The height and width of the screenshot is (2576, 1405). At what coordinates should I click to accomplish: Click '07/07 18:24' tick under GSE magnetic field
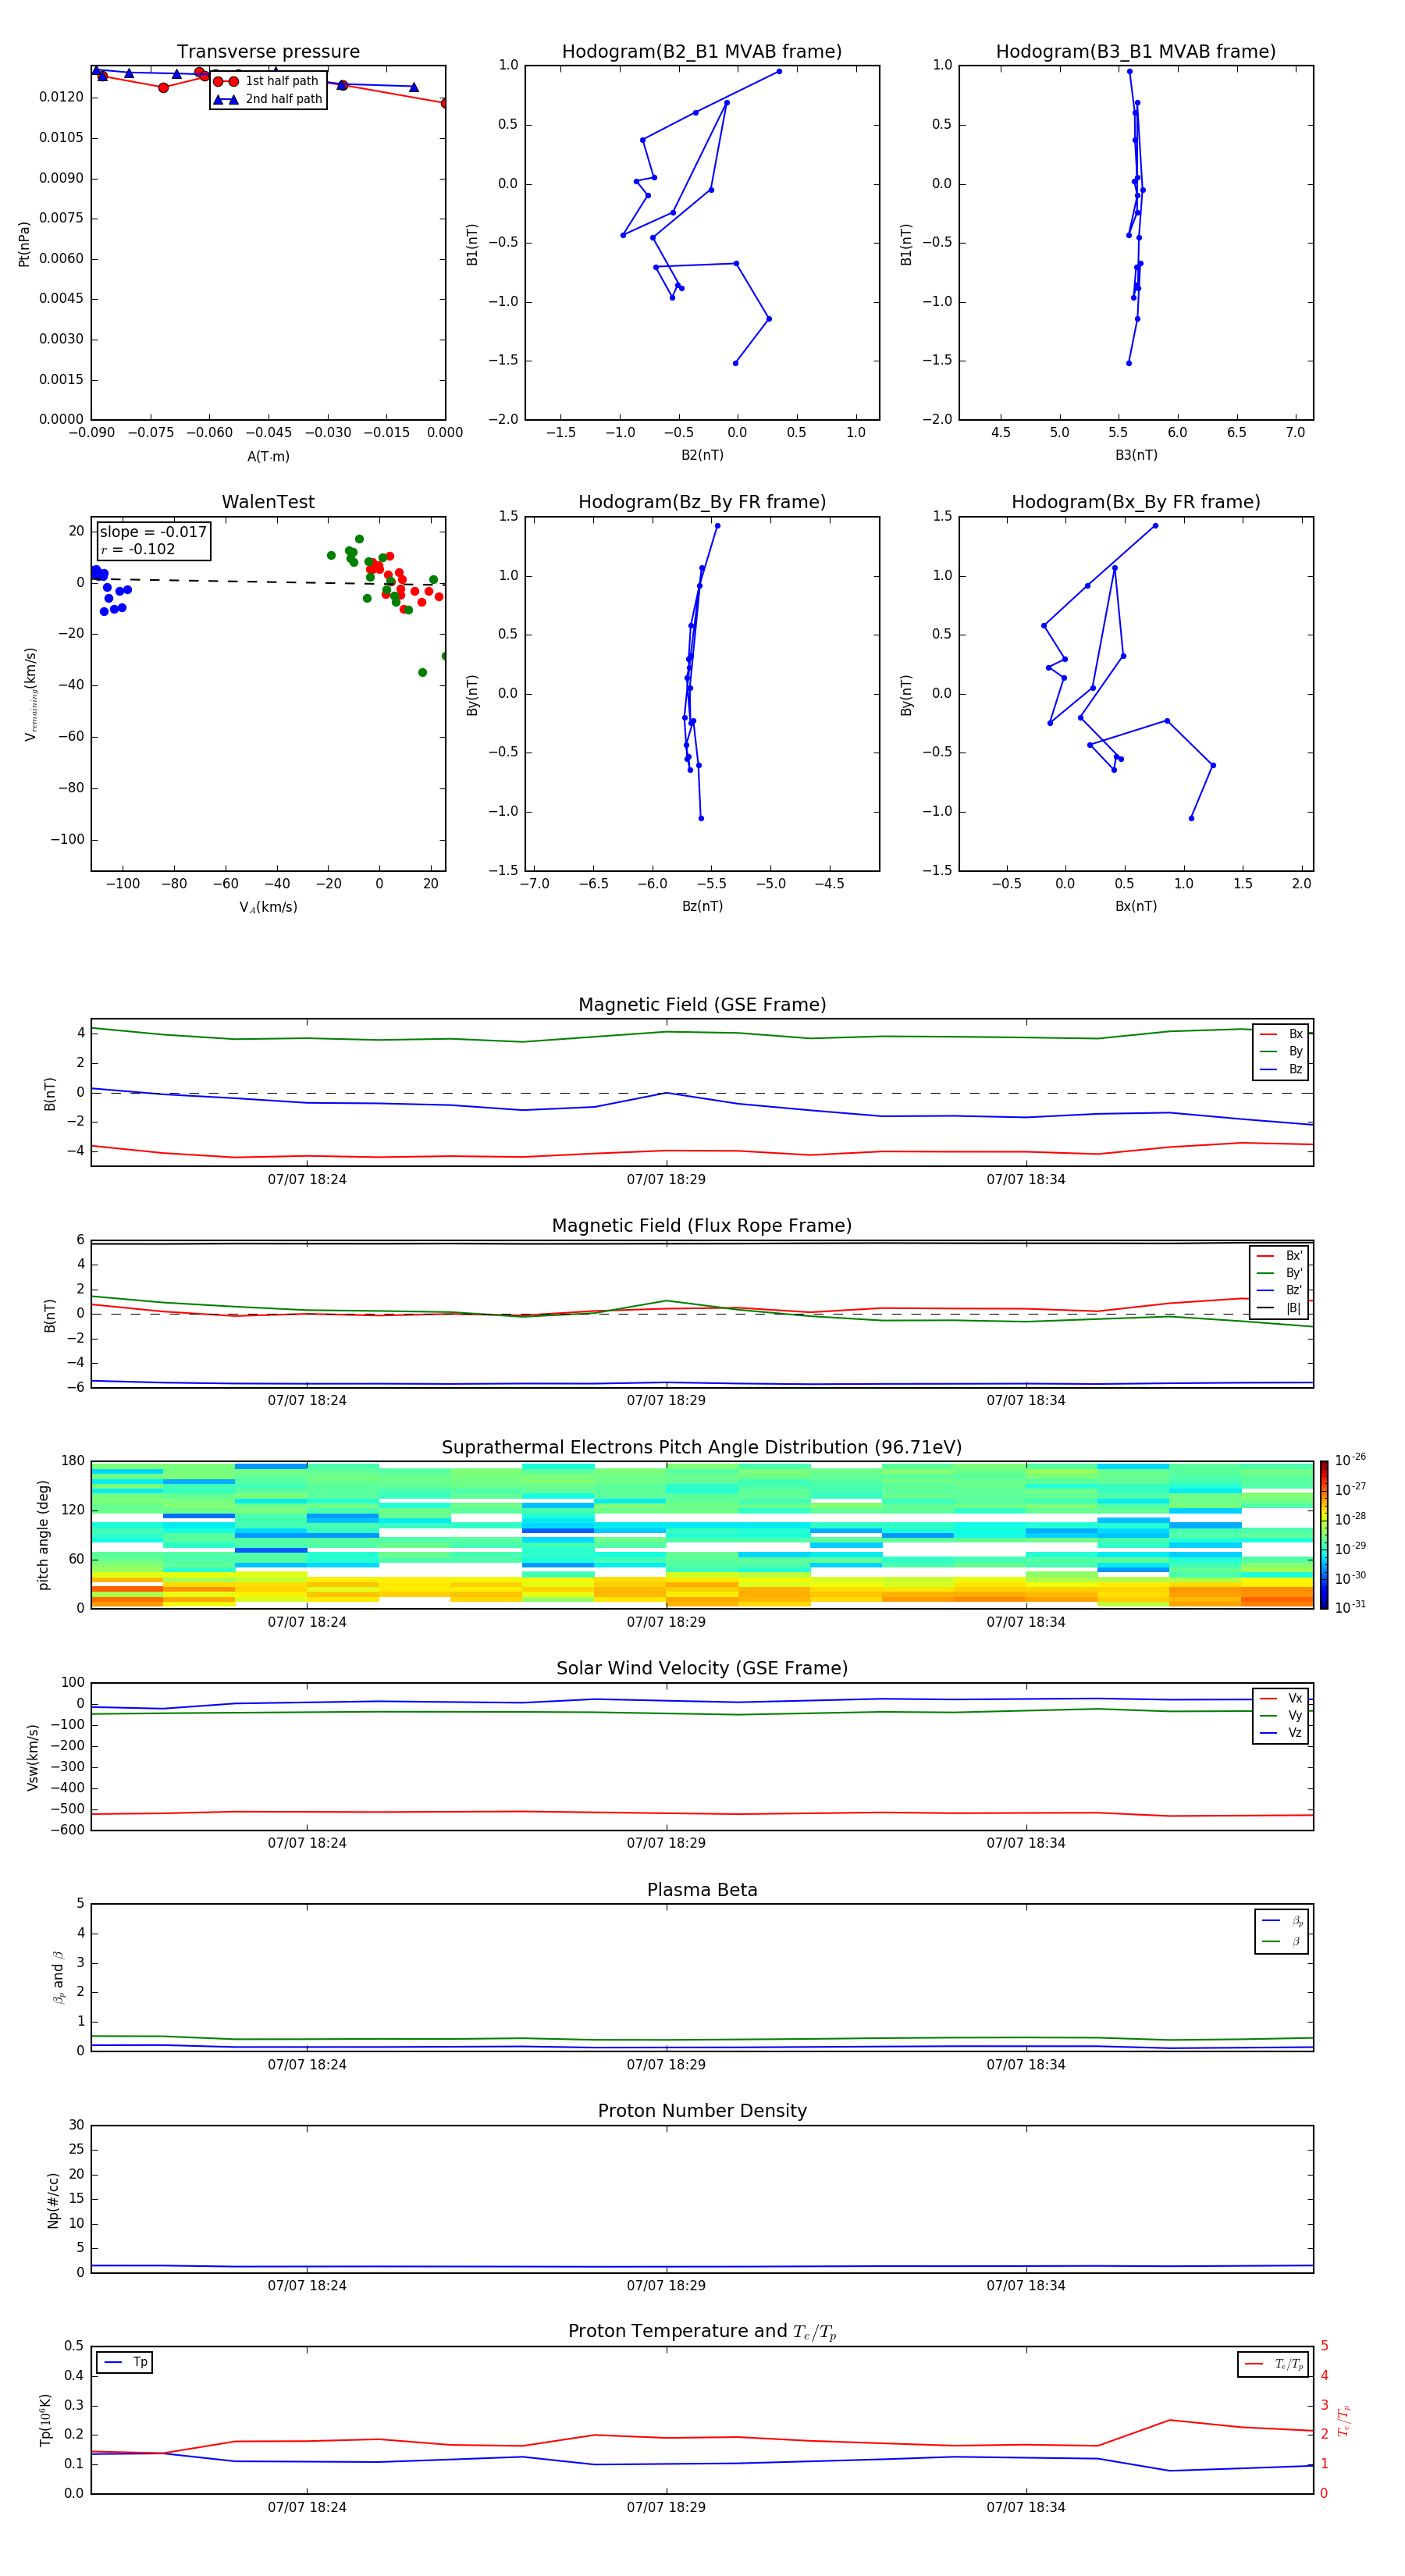click(x=307, y=1180)
